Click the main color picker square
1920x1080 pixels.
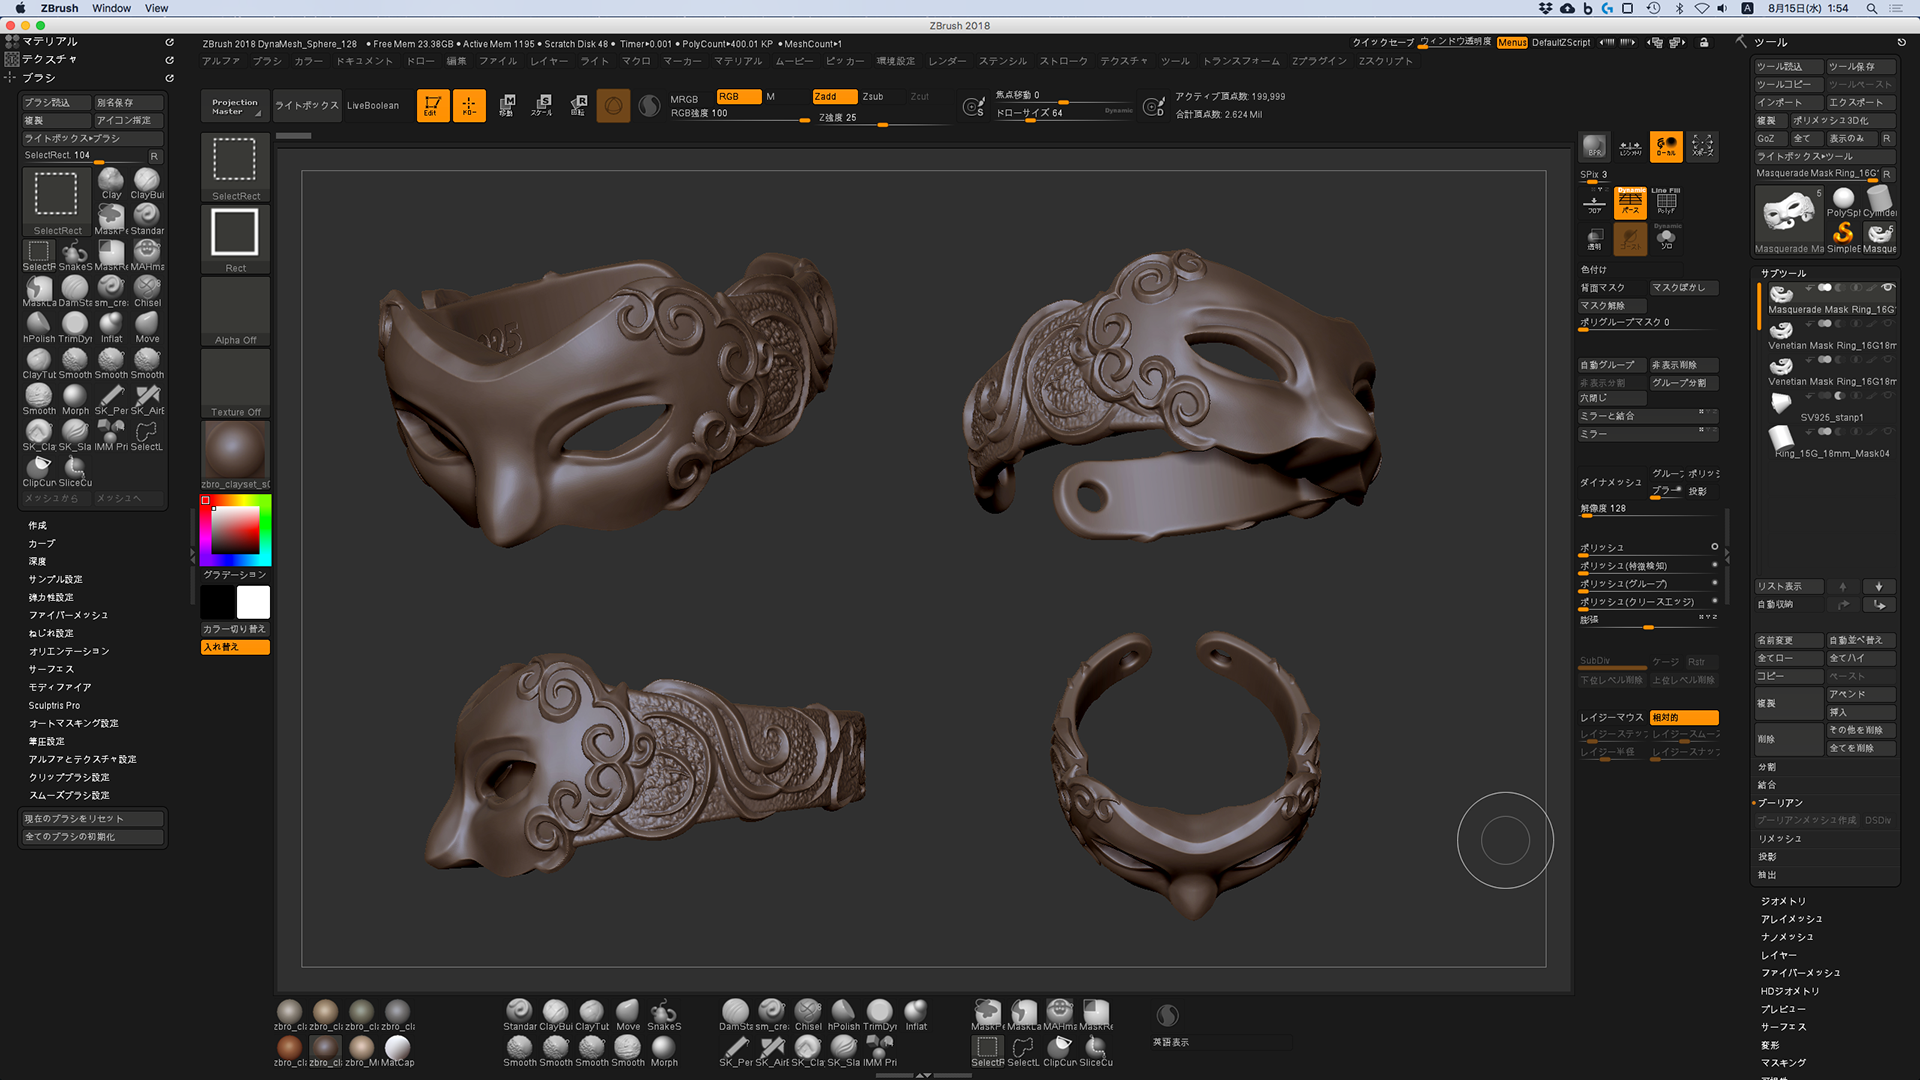[235, 529]
